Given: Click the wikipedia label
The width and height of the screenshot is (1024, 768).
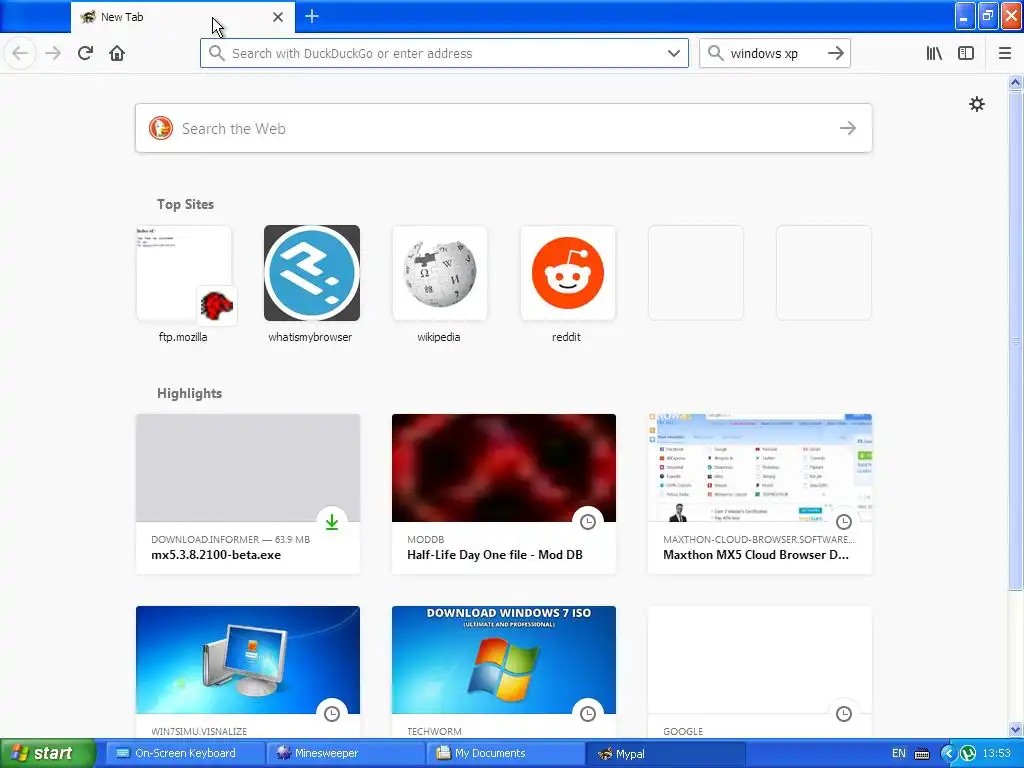Looking at the screenshot, I should point(439,337).
